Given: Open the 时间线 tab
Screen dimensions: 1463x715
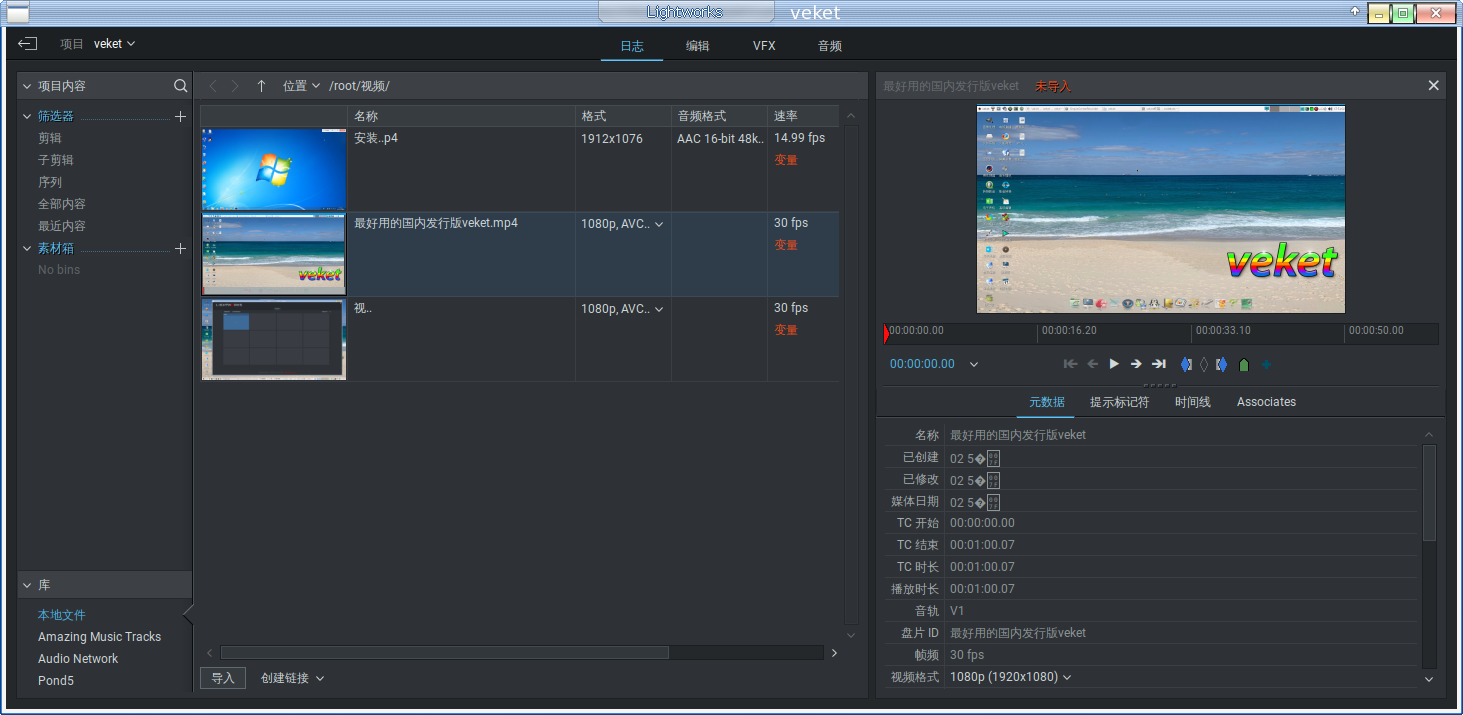Looking at the screenshot, I should 1193,402.
